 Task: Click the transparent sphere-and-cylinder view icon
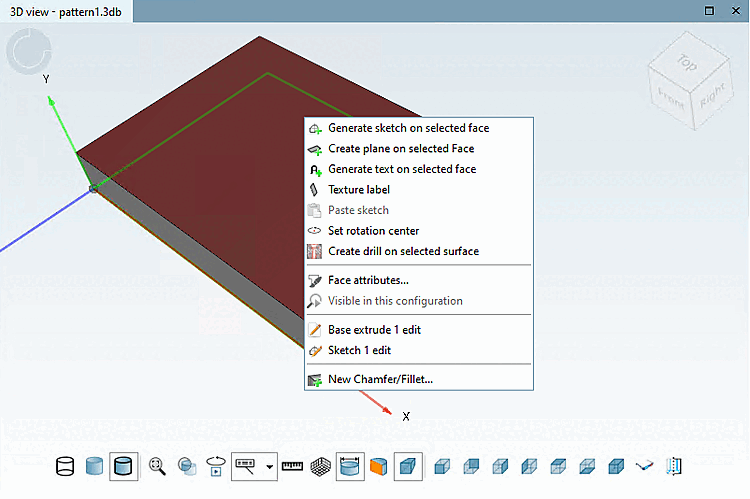tap(187, 466)
